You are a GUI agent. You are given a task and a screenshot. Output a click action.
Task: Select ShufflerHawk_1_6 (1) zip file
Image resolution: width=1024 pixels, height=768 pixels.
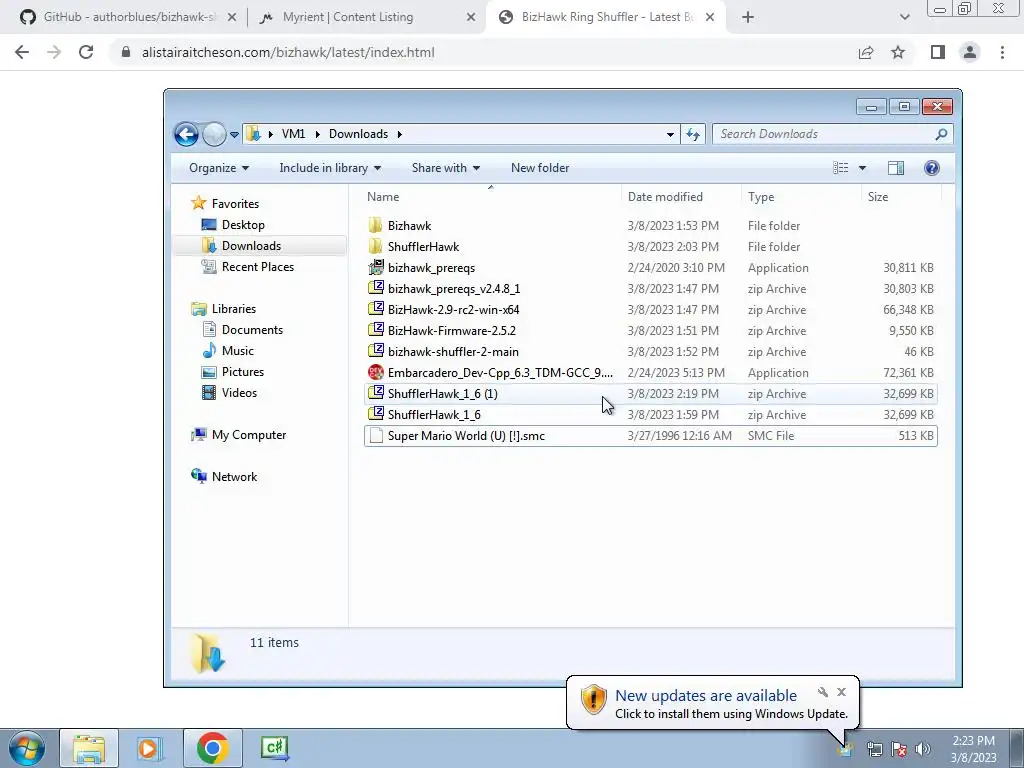[x=650, y=393]
